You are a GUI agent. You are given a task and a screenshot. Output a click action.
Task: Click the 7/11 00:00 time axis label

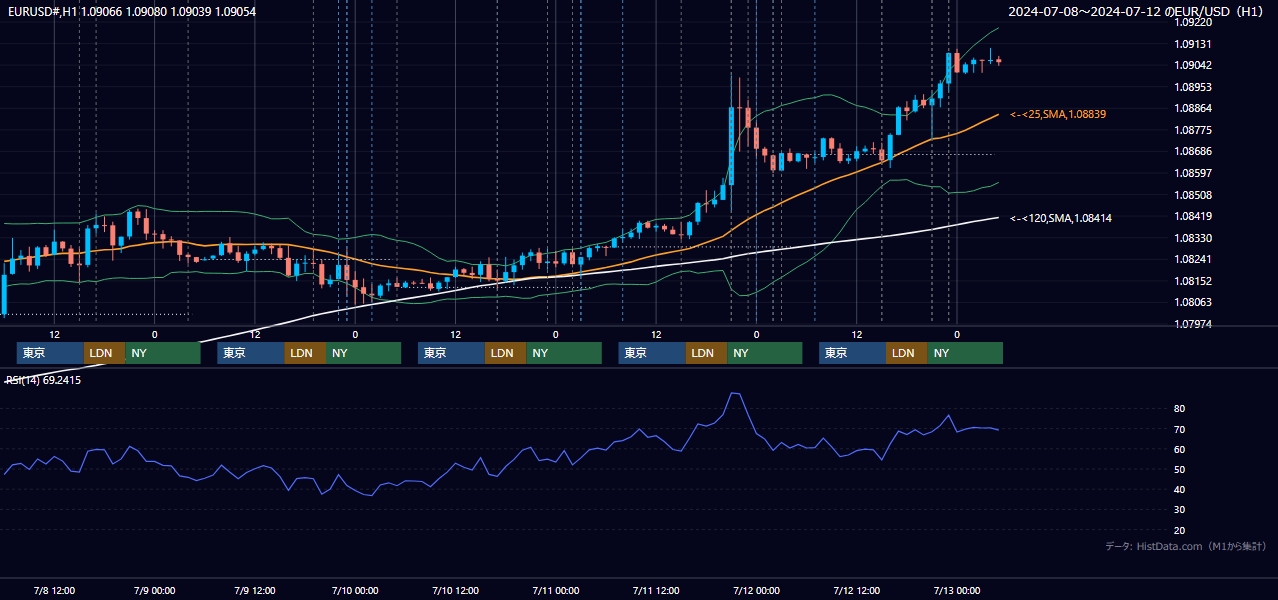coord(555,590)
